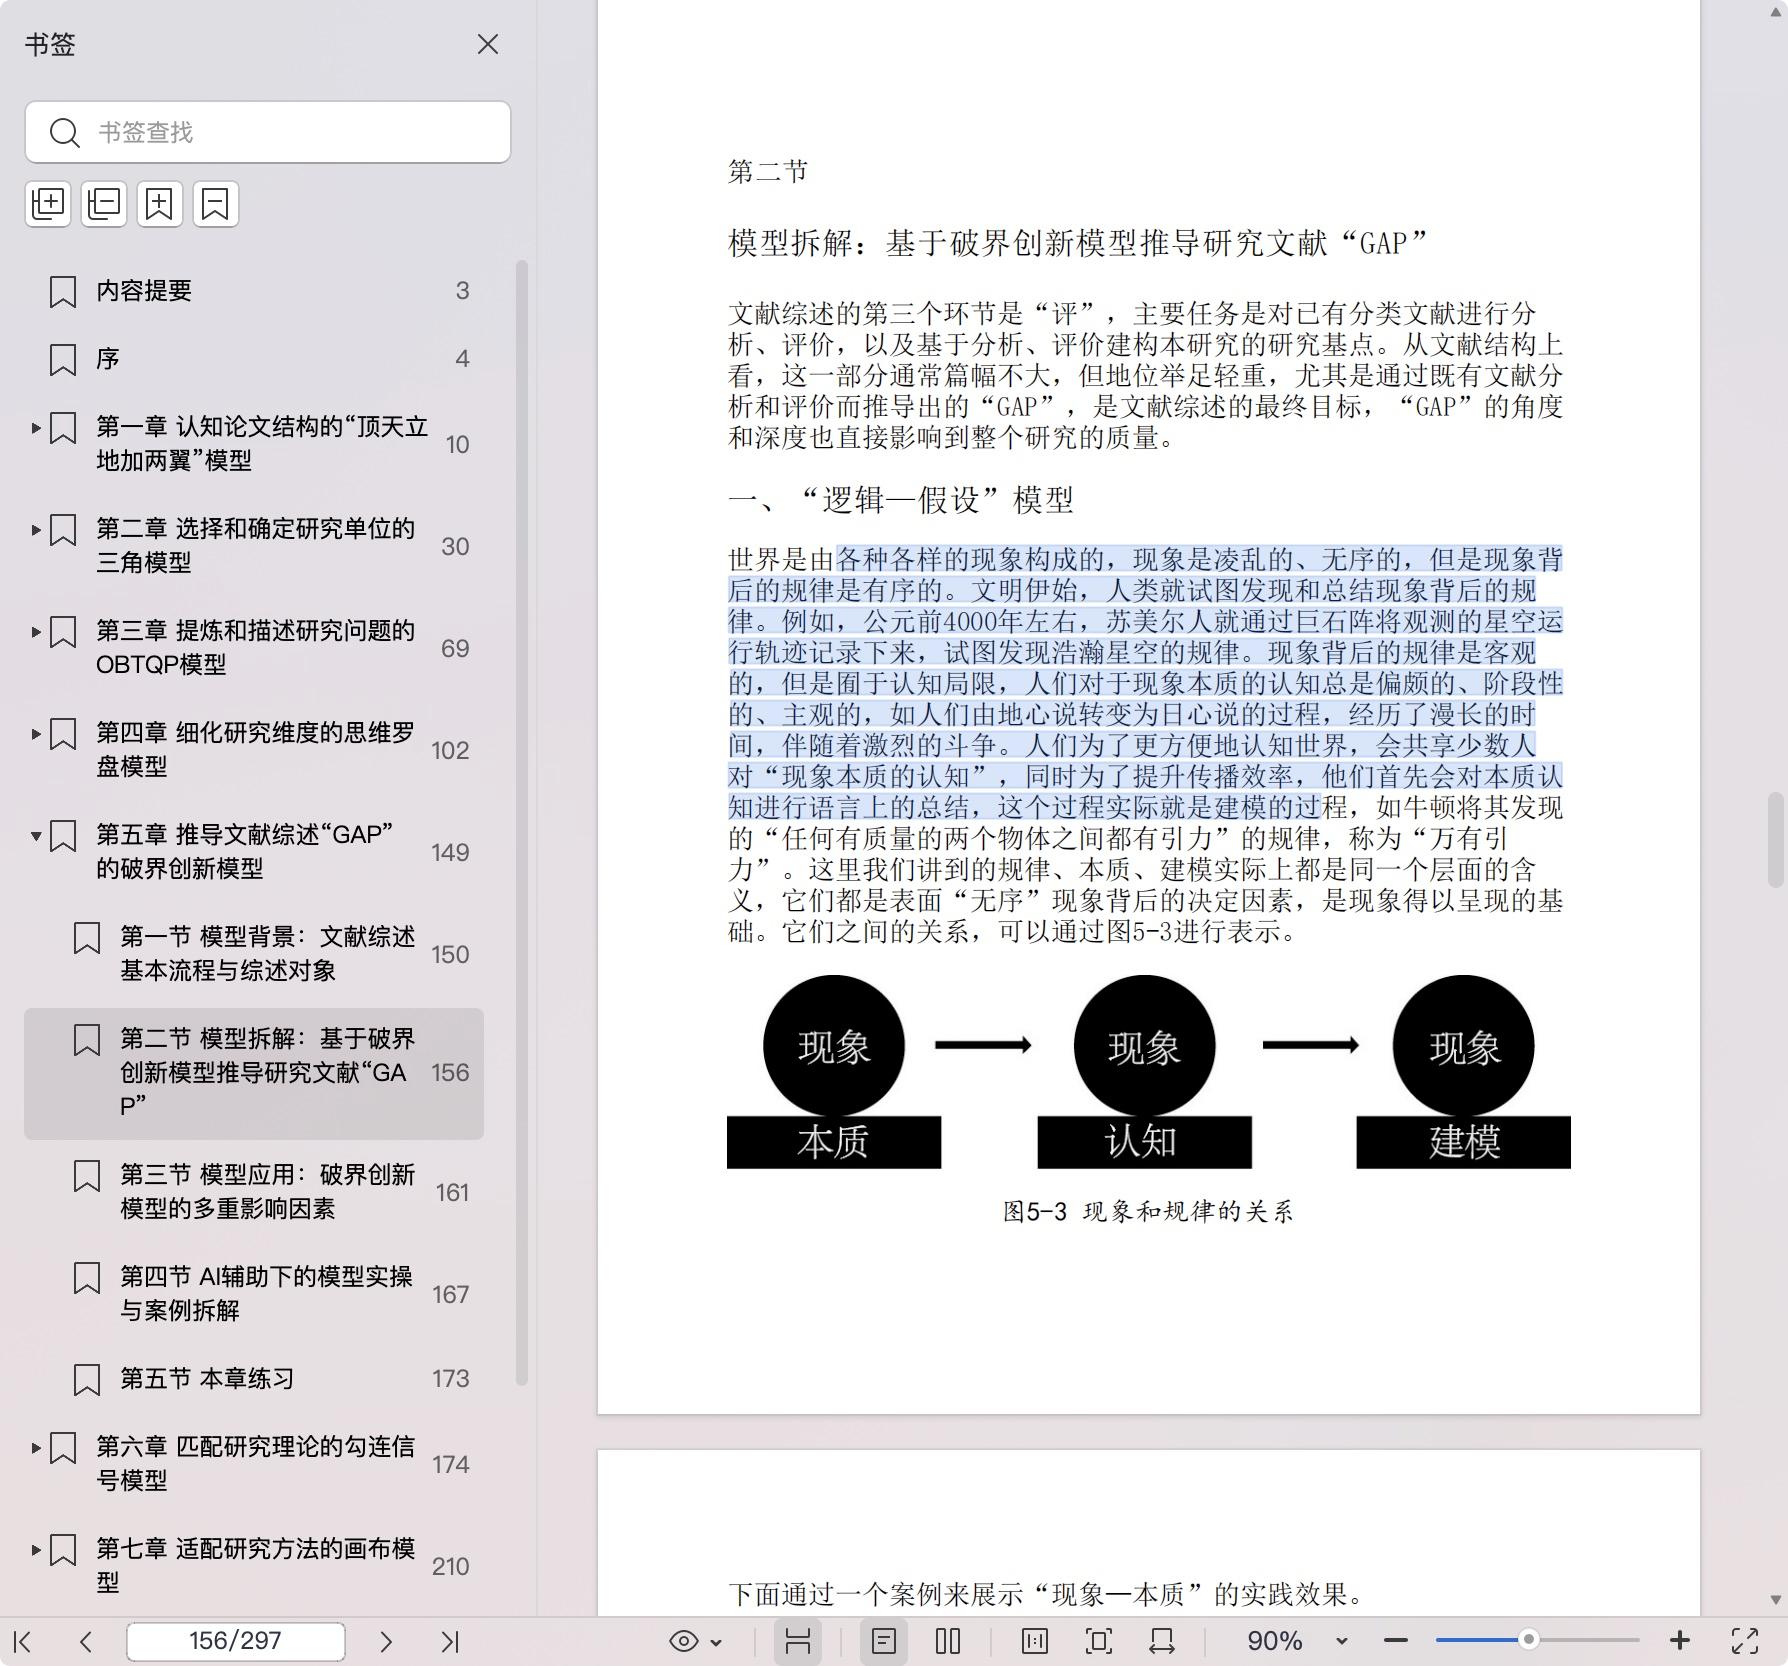This screenshot has height=1666, width=1788.
Task: Go to next page
Action: point(386,1641)
